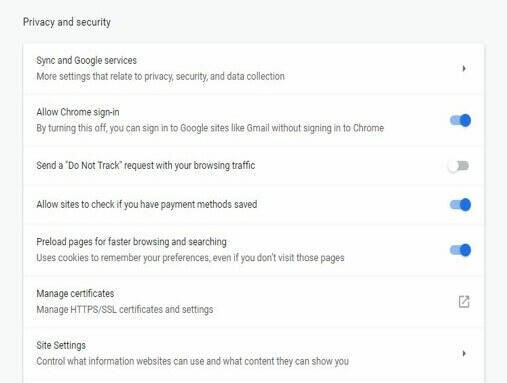Image resolution: width=507 pixels, height=383 pixels.
Task: Click the Preload pages for faster browsing label
Action: (131, 242)
